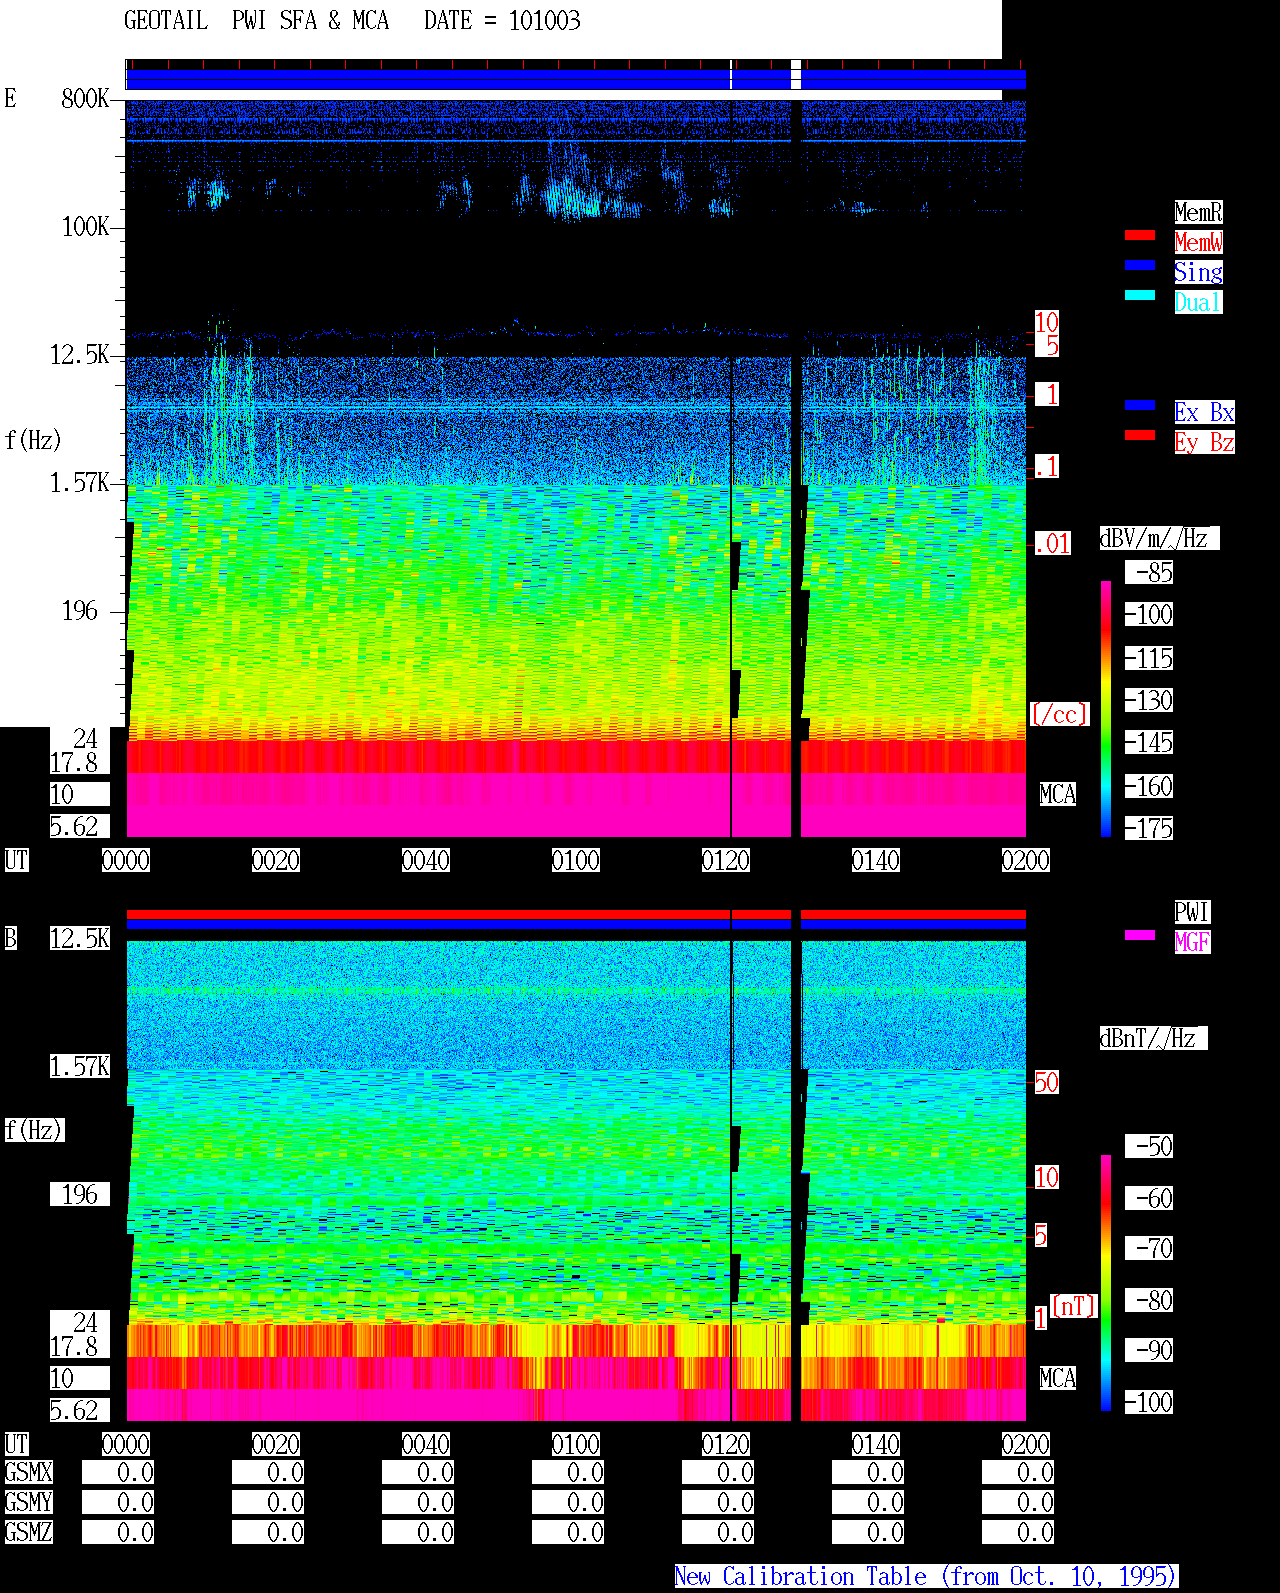Select the magenta MGF legend swatch

[x=1140, y=935]
